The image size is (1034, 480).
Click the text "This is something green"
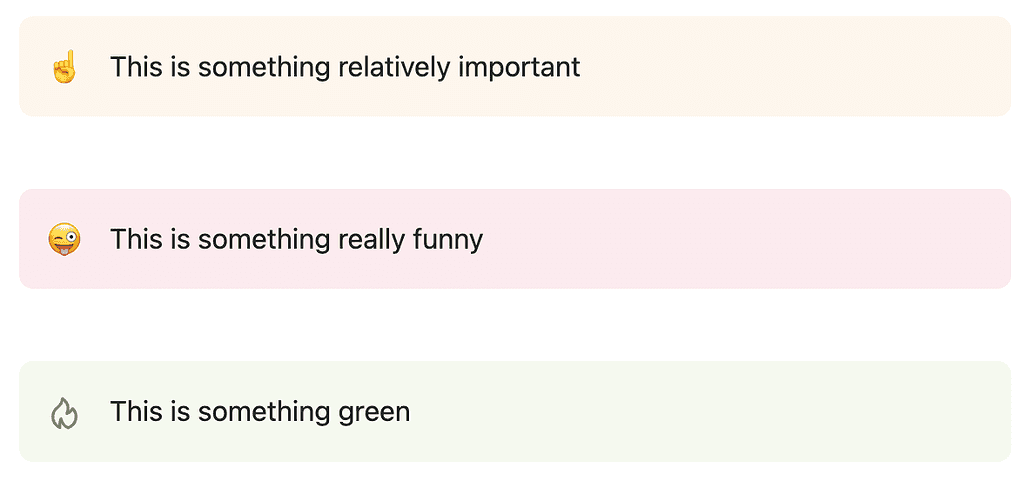260,412
